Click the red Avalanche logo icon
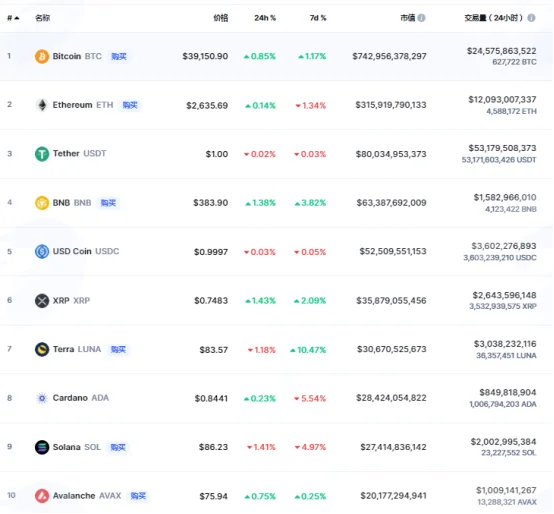Viewport: 554px width, 514px height. [x=42, y=496]
